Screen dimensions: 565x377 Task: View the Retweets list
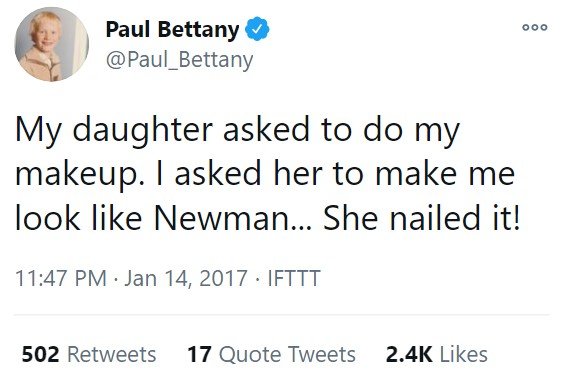point(112,354)
